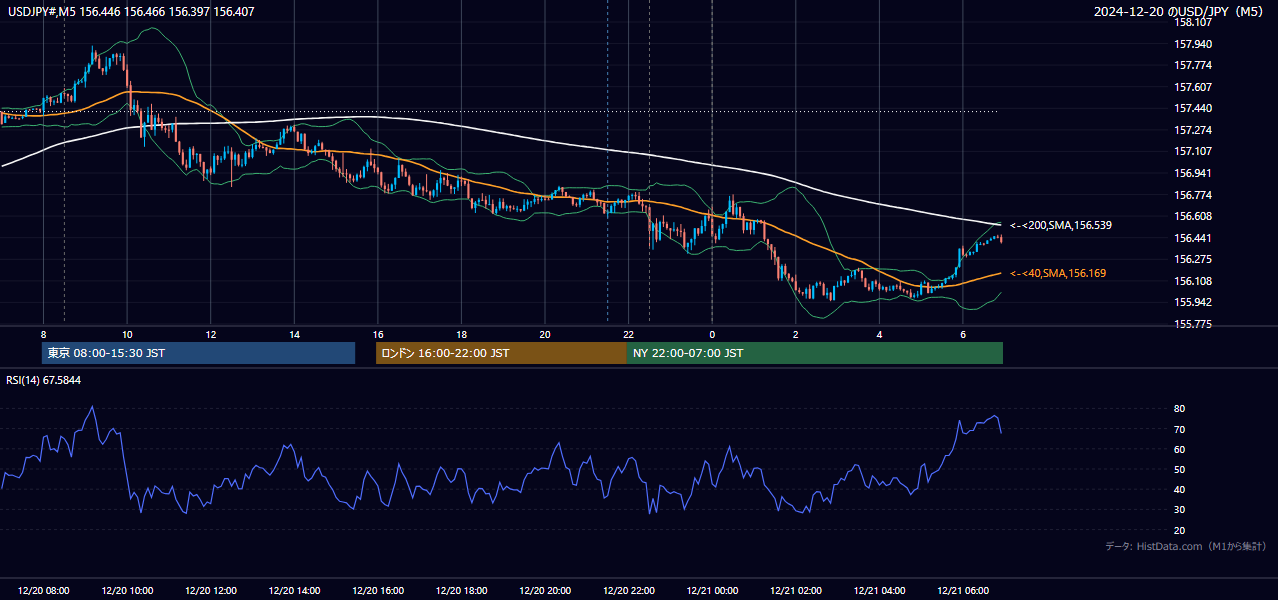
Task: Click the 40 SMA label reading 156.169
Action: click(1058, 273)
